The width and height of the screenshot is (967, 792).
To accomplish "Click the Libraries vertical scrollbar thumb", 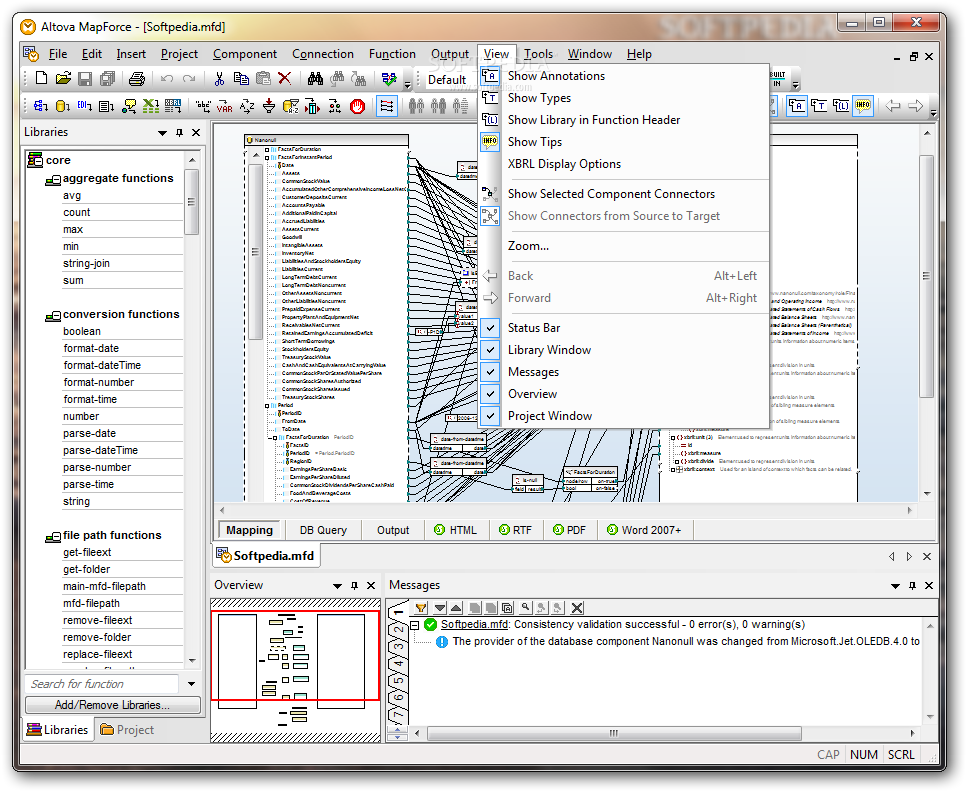I will pos(191,202).
